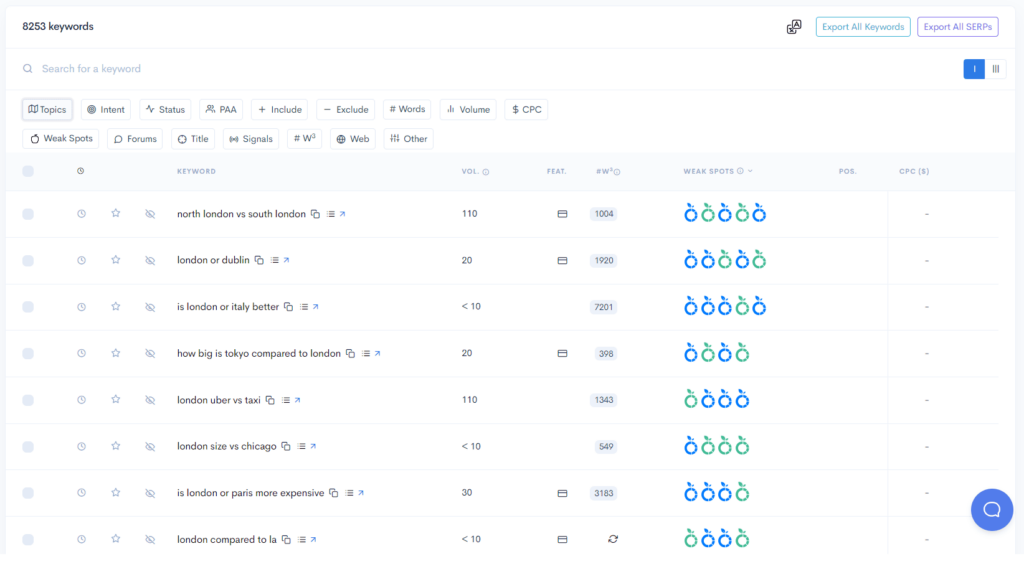Open the Weak Spots filter dropdown
Image resolution: width=1024 pixels, height=564 pixels.
(x=61, y=138)
